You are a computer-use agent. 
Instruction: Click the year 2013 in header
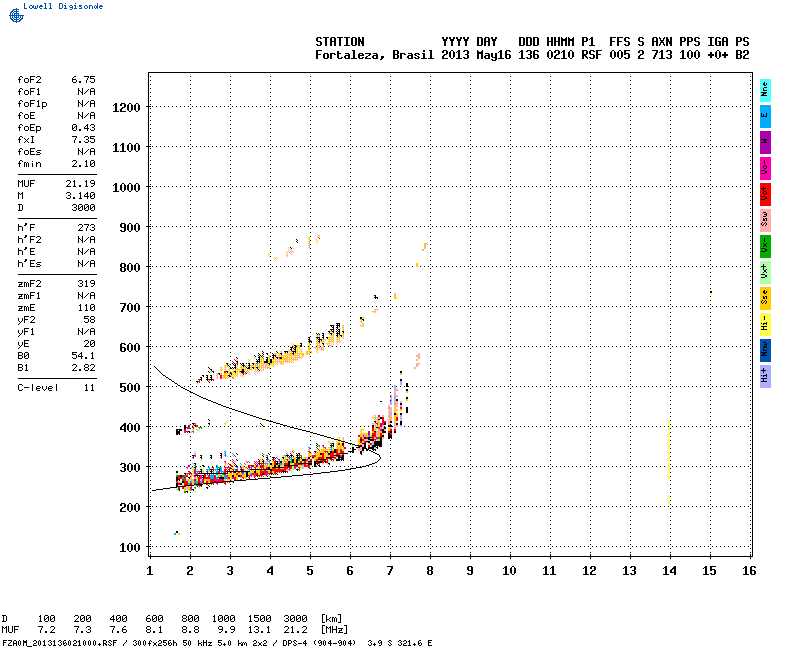[455, 55]
